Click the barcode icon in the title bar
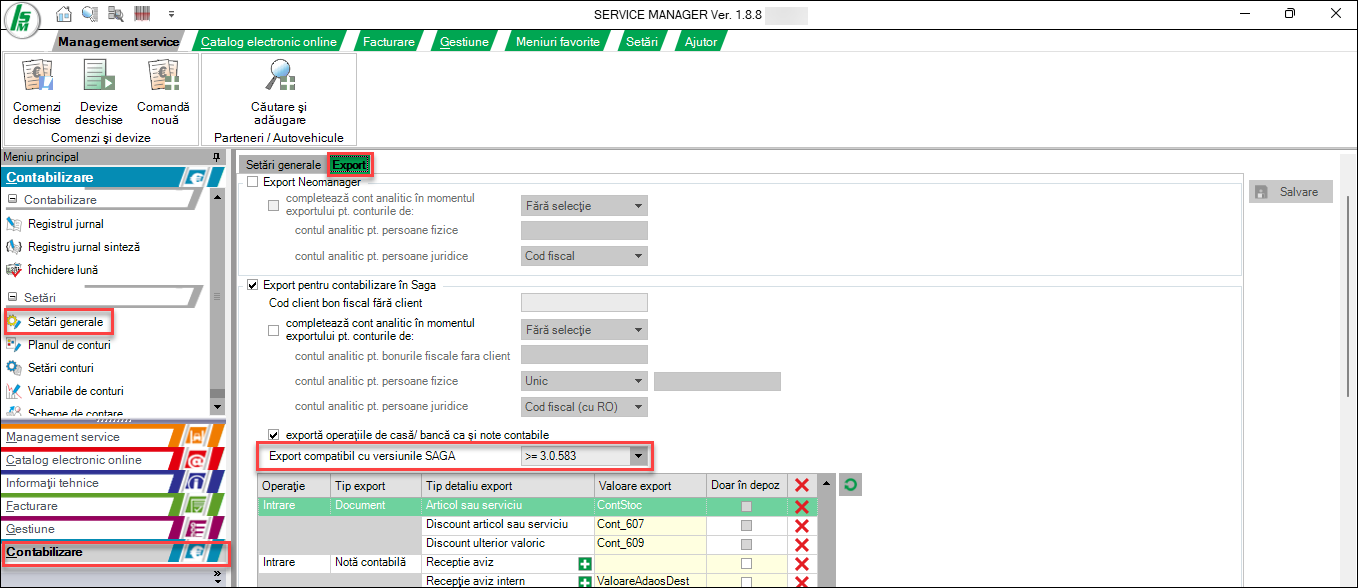The image size is (1358, 588). [141, 14]
